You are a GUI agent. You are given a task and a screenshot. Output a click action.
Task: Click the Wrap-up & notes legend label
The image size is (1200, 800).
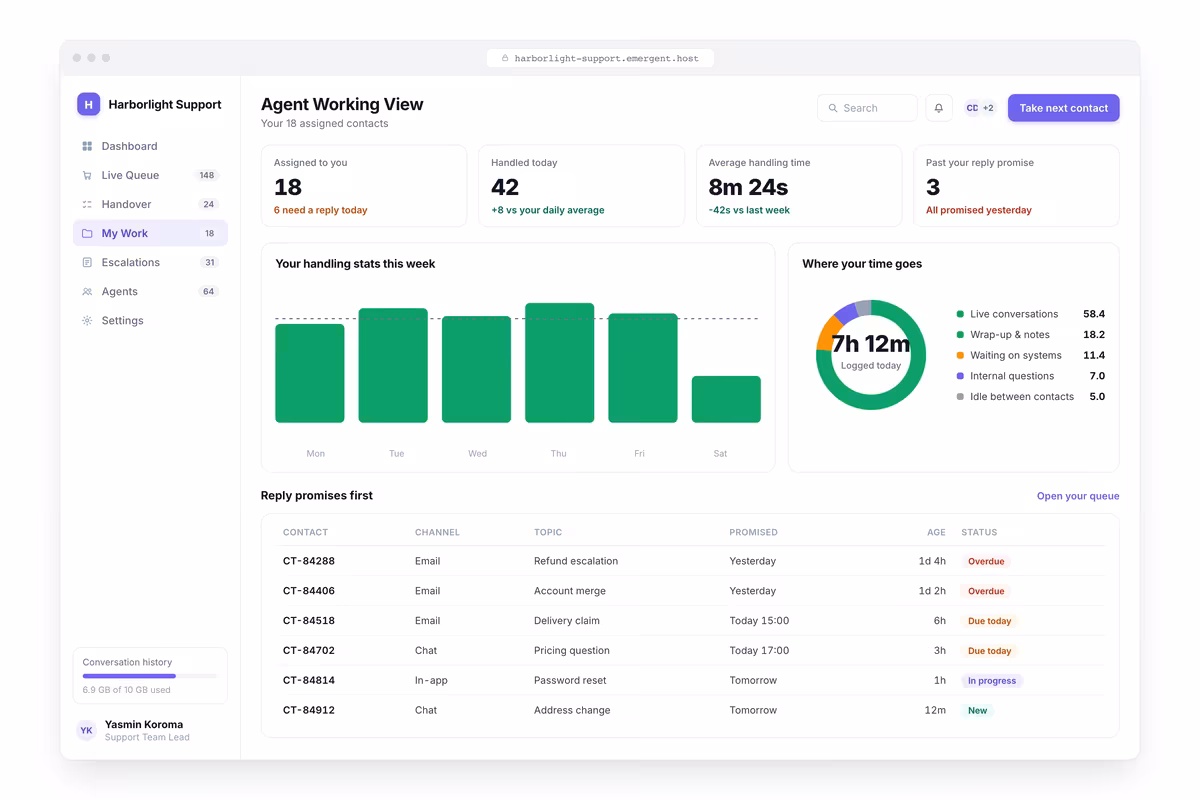click(1010, 335)
